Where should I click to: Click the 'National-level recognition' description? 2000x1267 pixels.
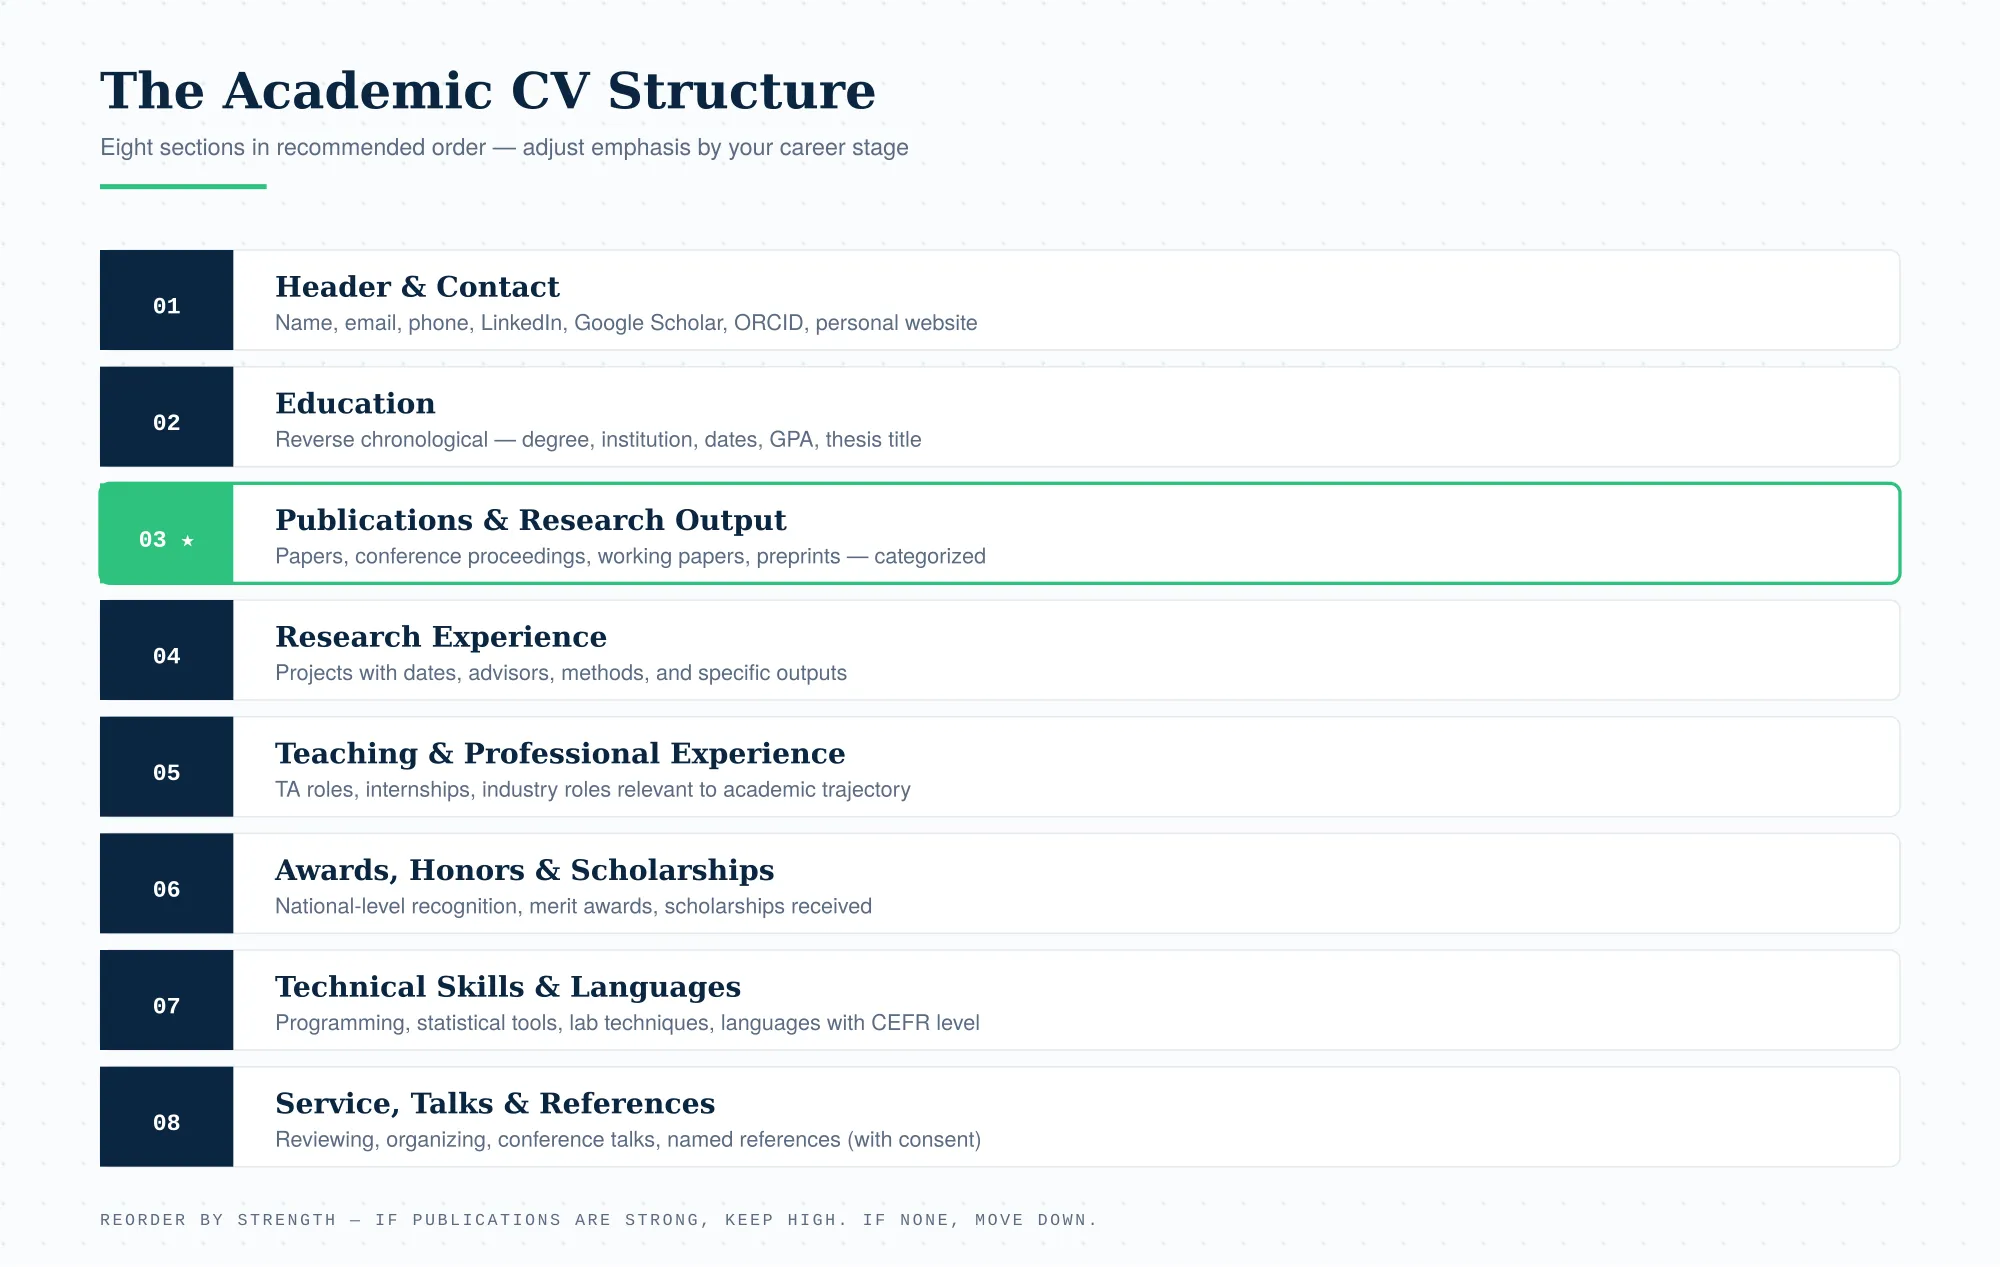pos(573,906)
